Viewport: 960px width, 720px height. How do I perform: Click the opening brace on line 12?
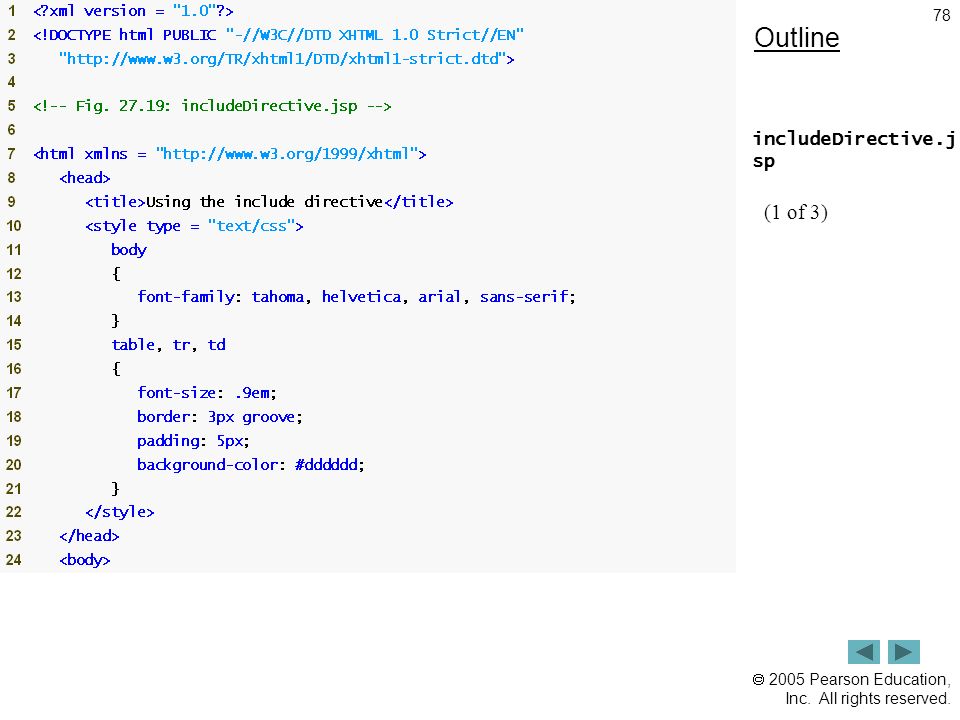116,274
